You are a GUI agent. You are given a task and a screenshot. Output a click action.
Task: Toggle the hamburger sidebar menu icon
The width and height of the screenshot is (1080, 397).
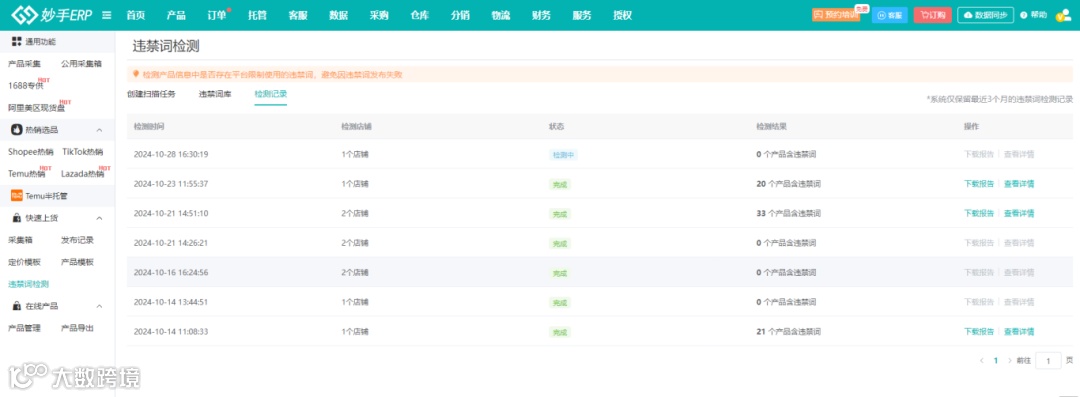click(107, 15)
